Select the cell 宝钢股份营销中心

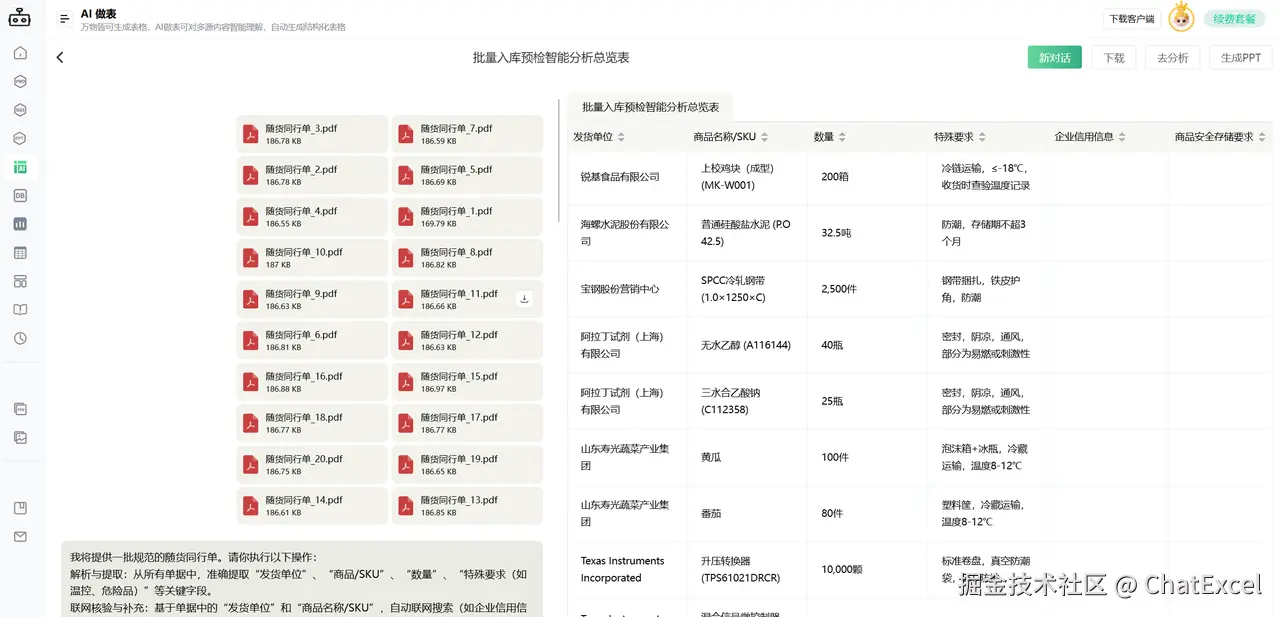(627, 289)
